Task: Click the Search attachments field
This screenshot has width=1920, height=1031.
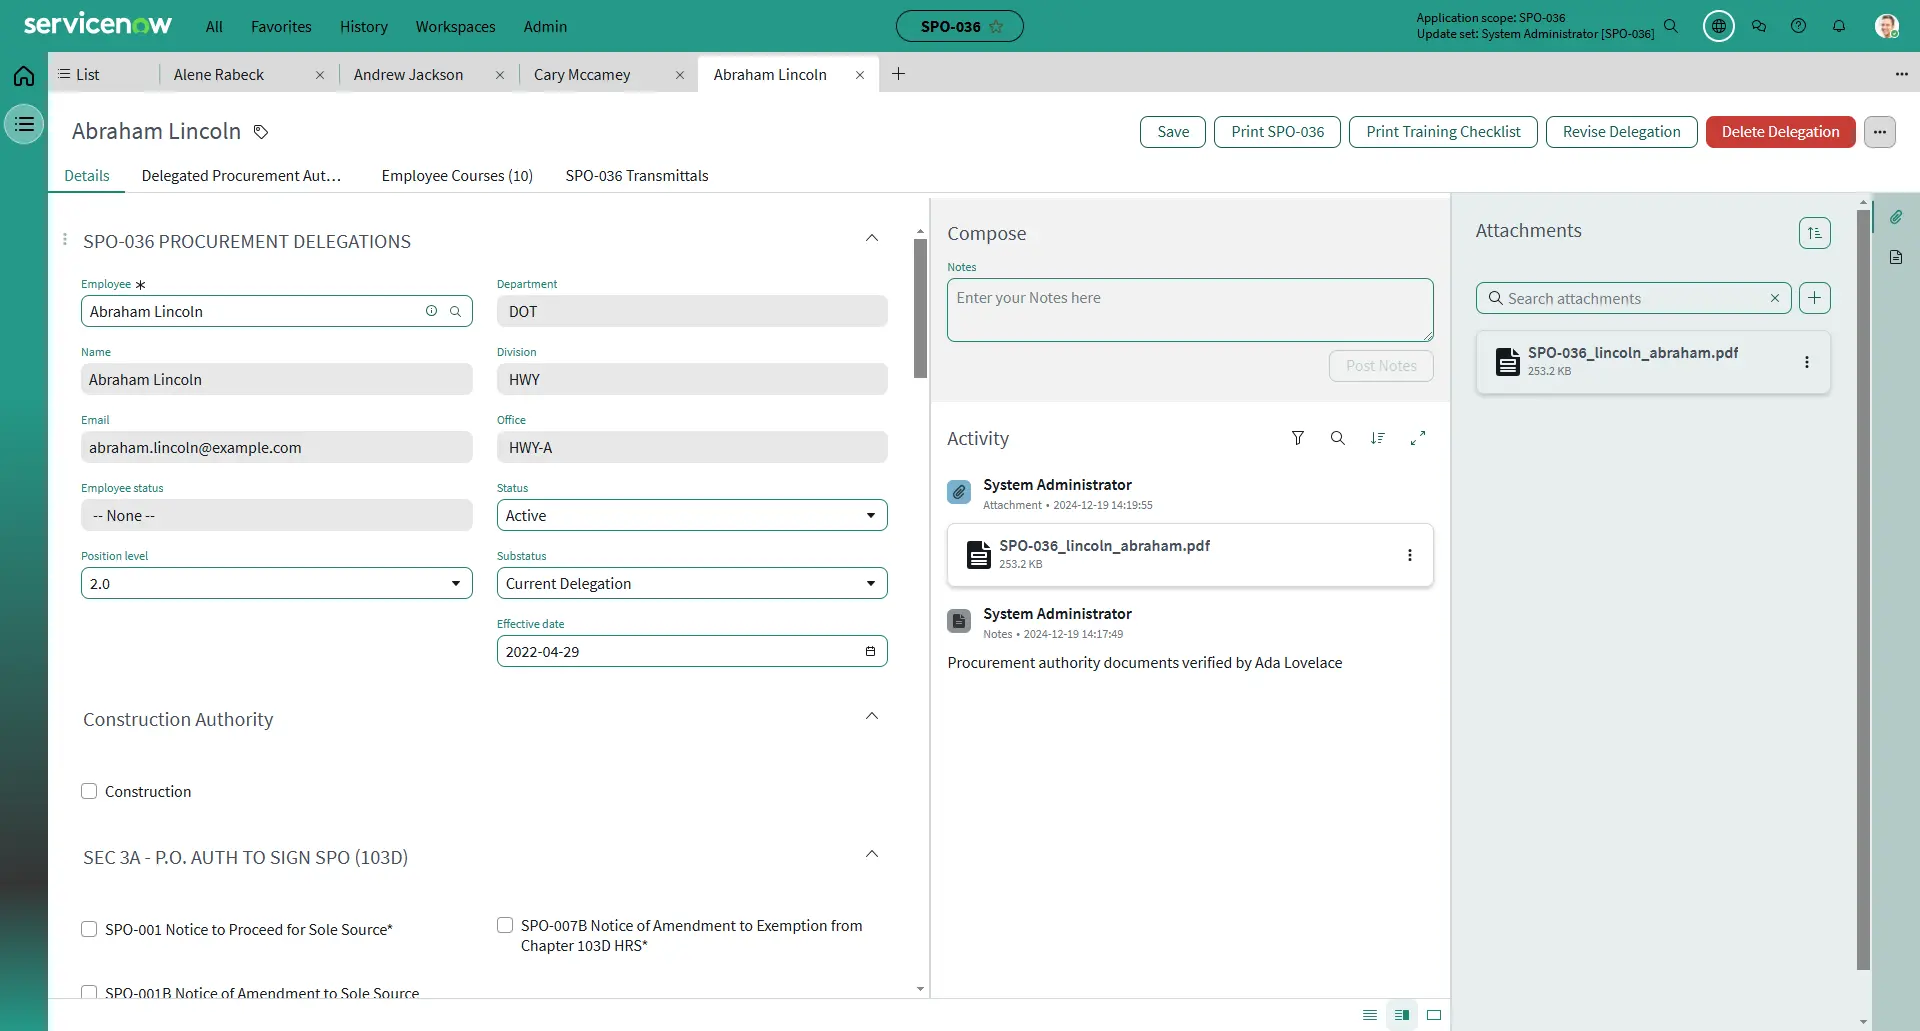Action: 1632,298
